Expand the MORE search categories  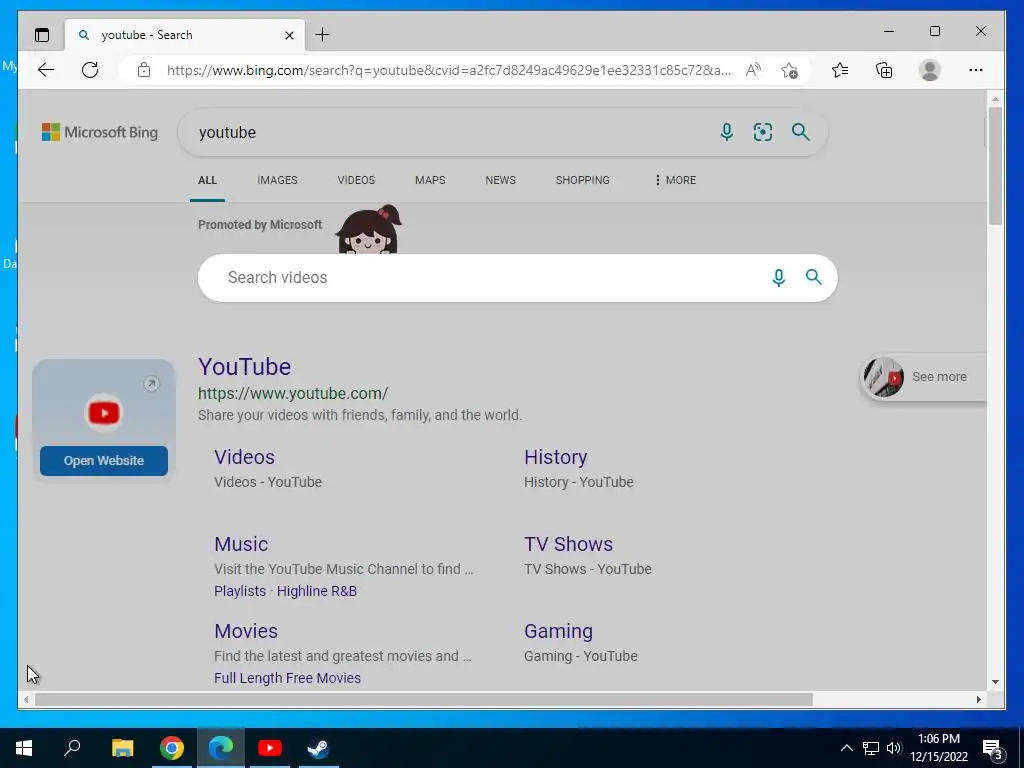click(x=675, y=180)
